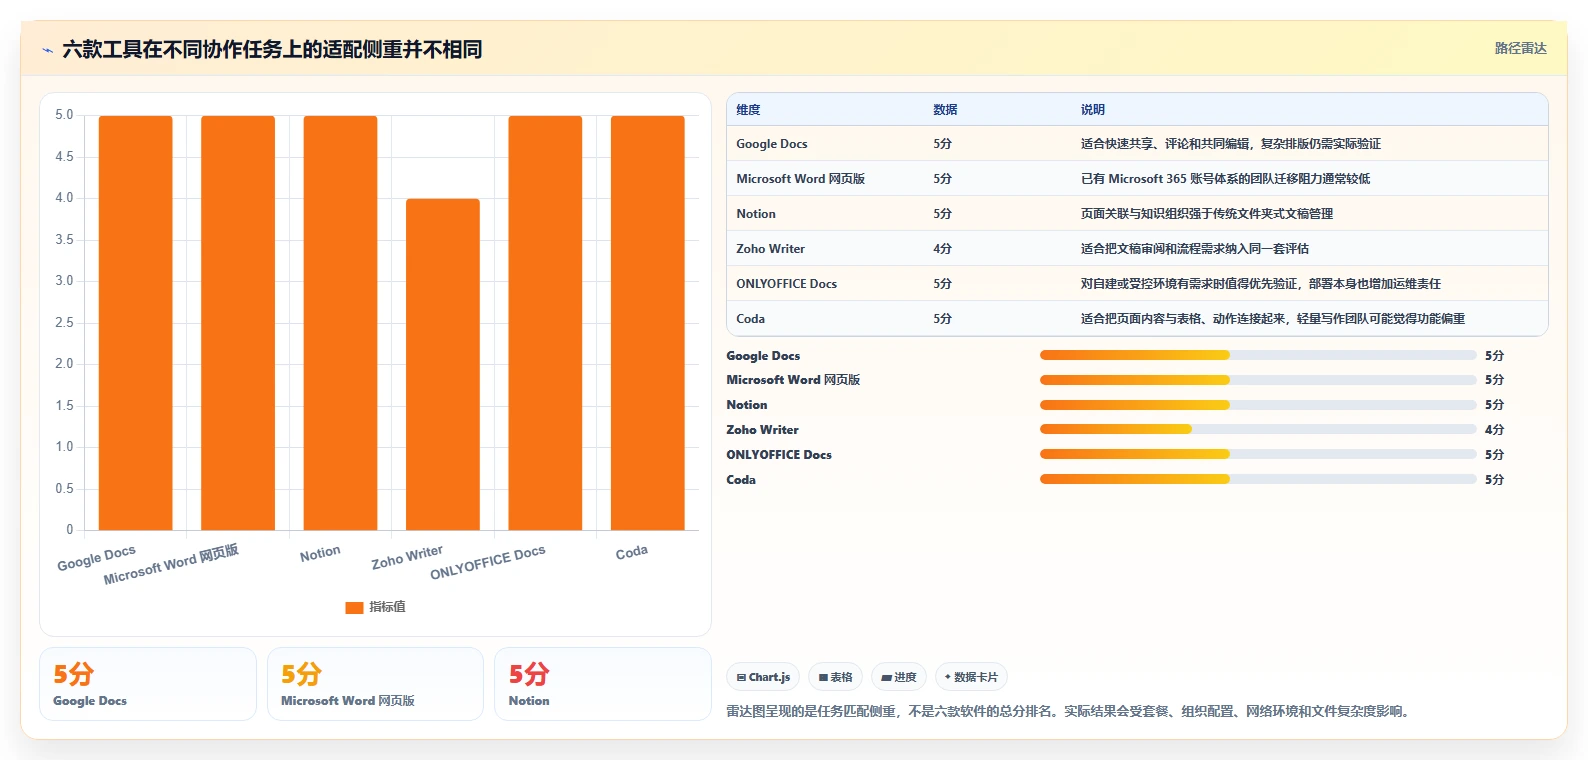Click the Zoho Writer label in the progress list

tap(763, 430)
